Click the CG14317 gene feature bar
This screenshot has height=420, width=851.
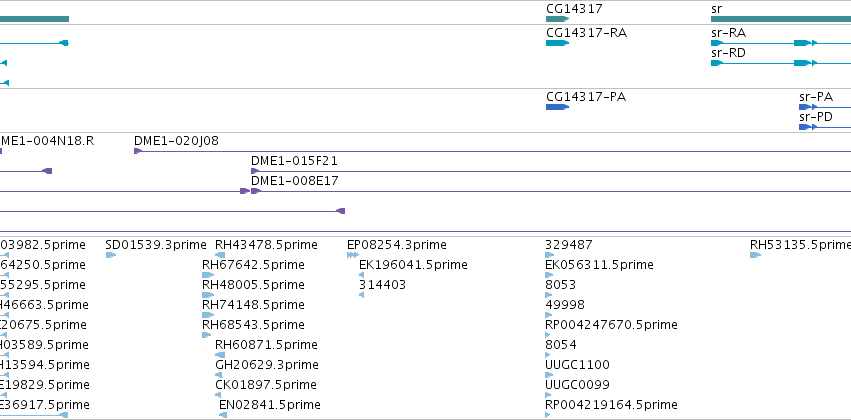[x=557, y=19]
